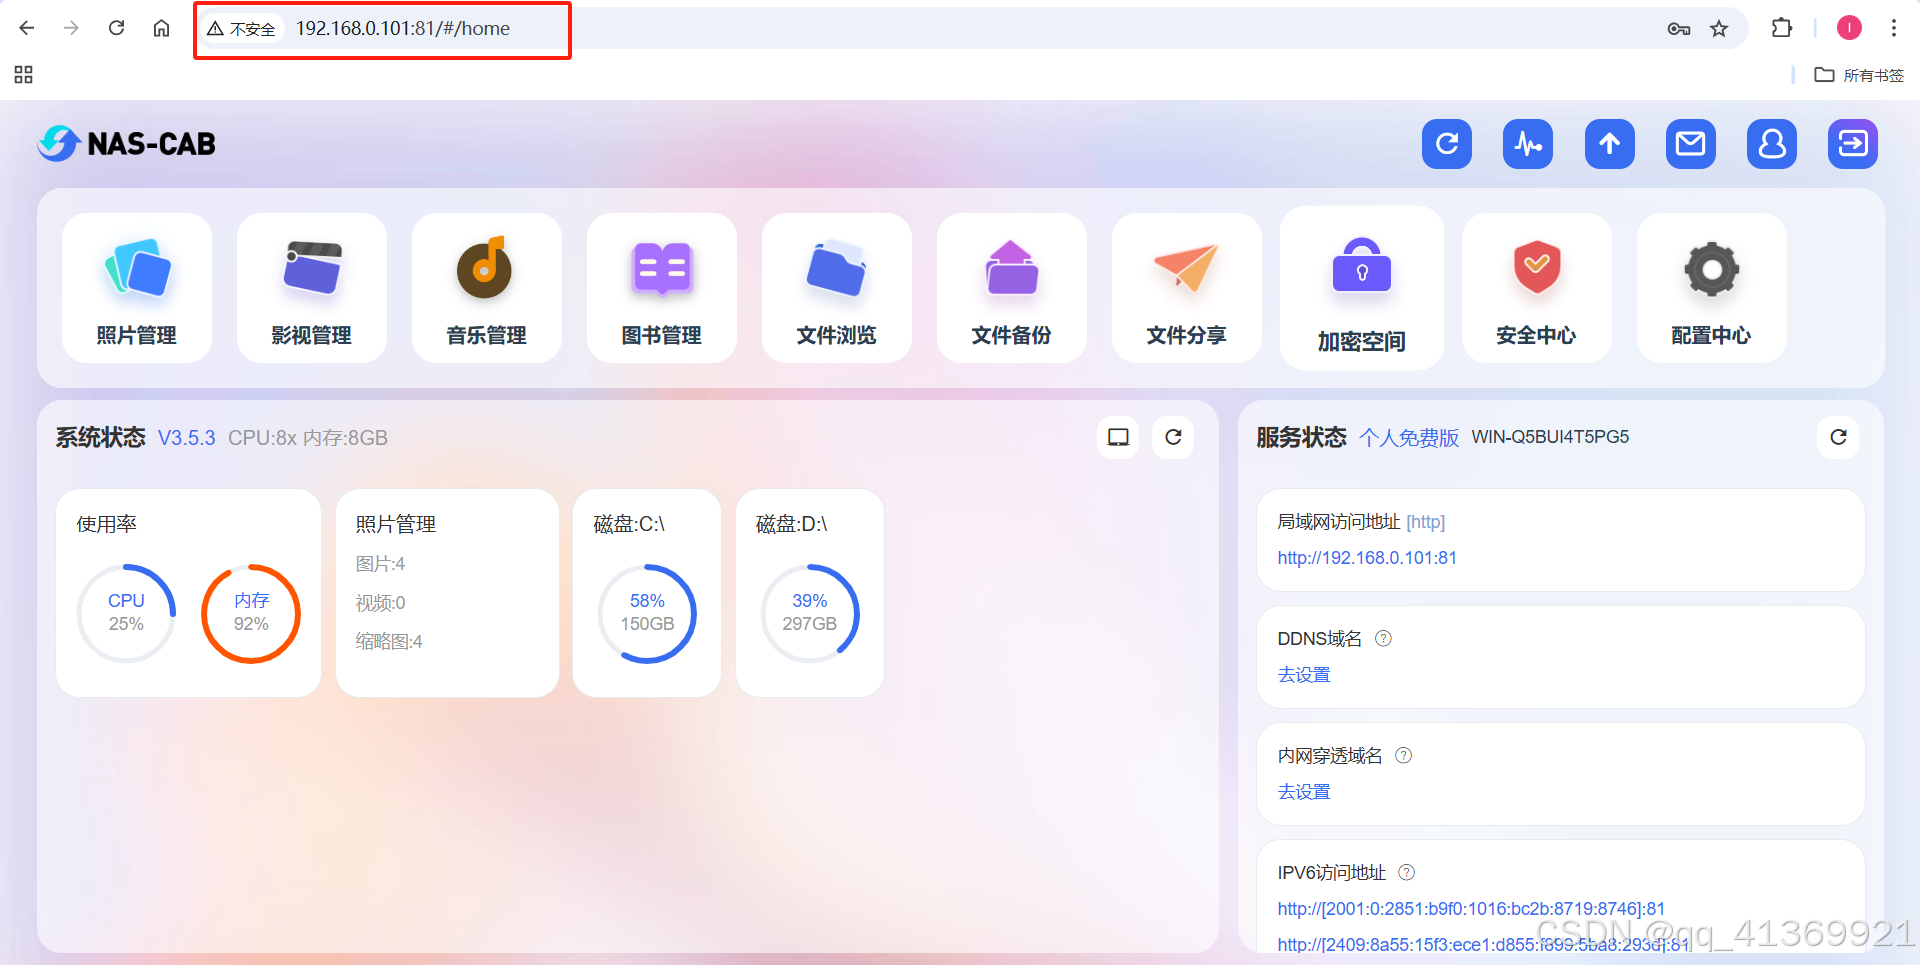Screen dimensions: 1920x965
Task: Open the 所有书签 all bookmarks folder
Action: click(x=1860, y=75)
